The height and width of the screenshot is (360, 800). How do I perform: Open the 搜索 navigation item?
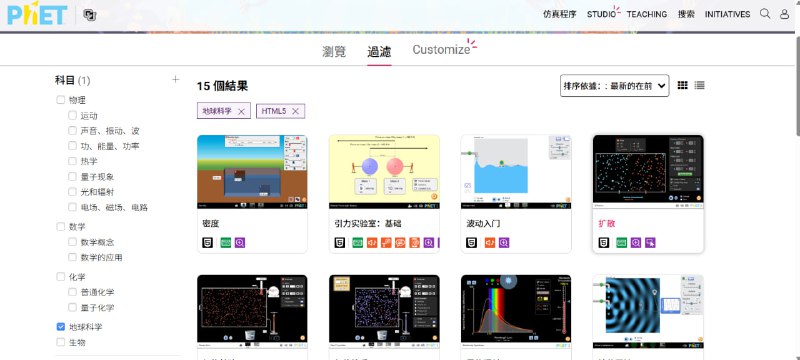686,14
